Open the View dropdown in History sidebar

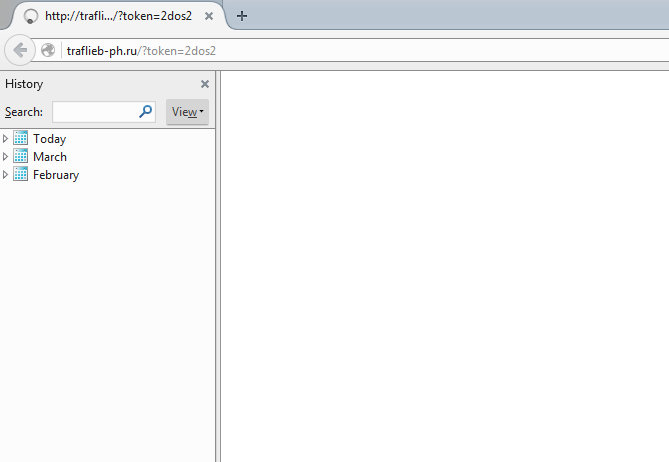tap(187, 112)
